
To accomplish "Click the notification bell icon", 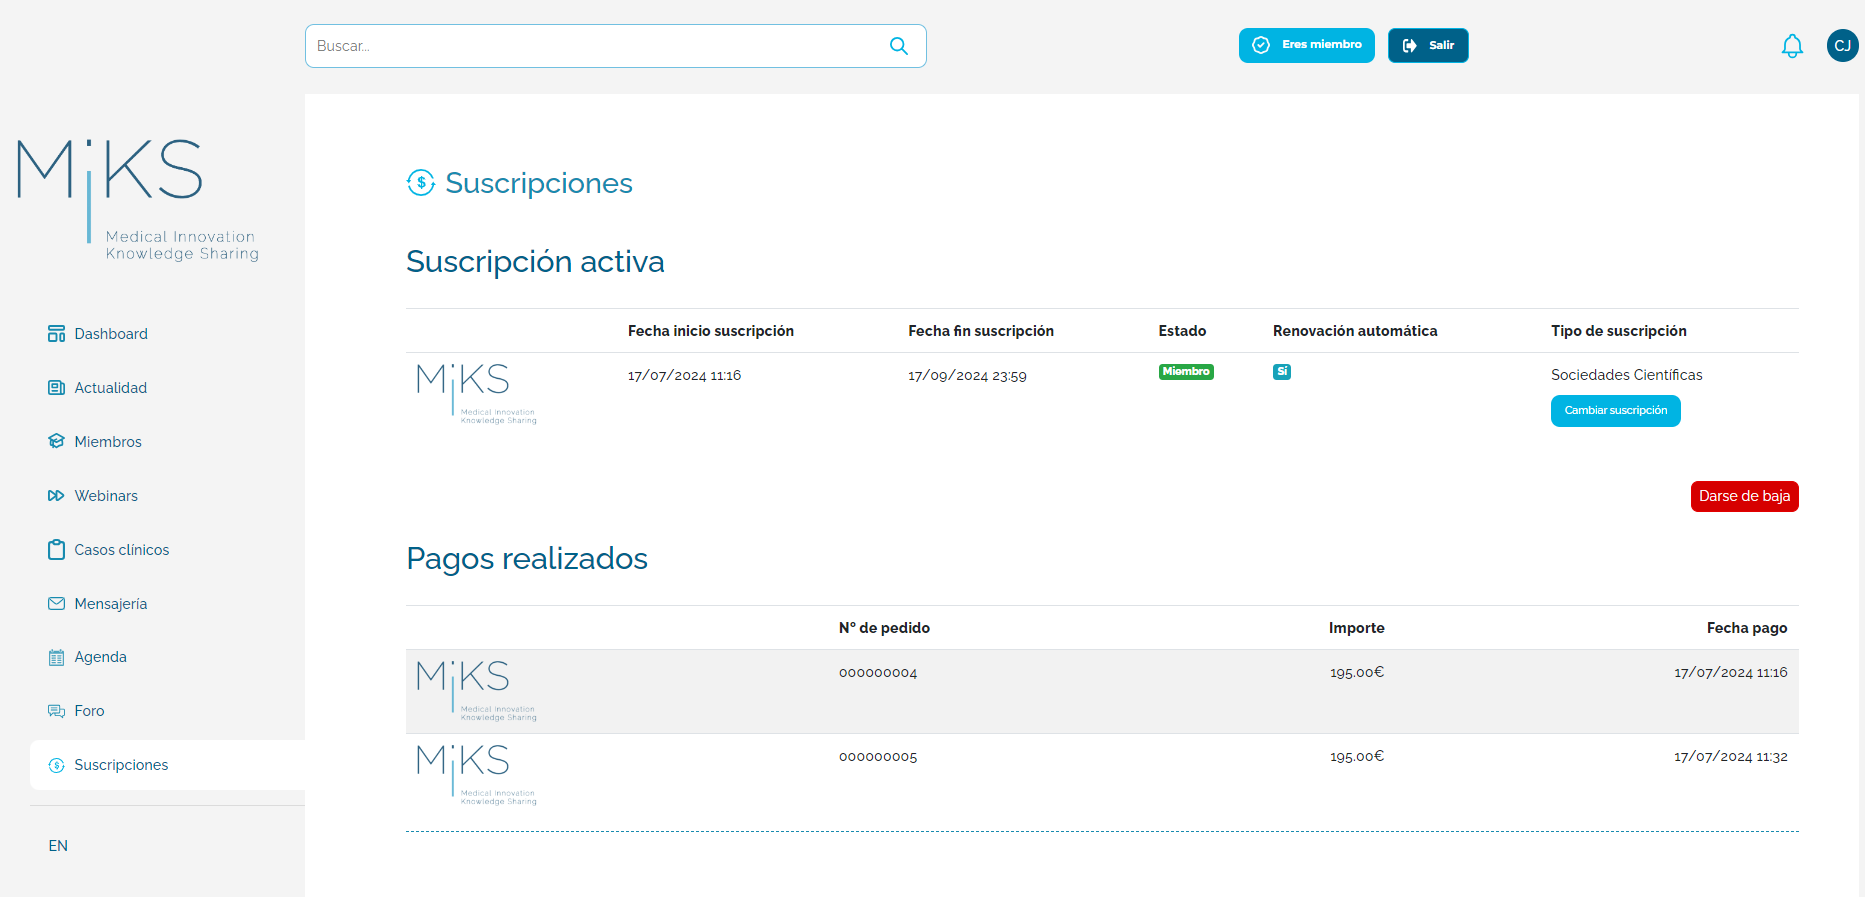I will 1791,46.
